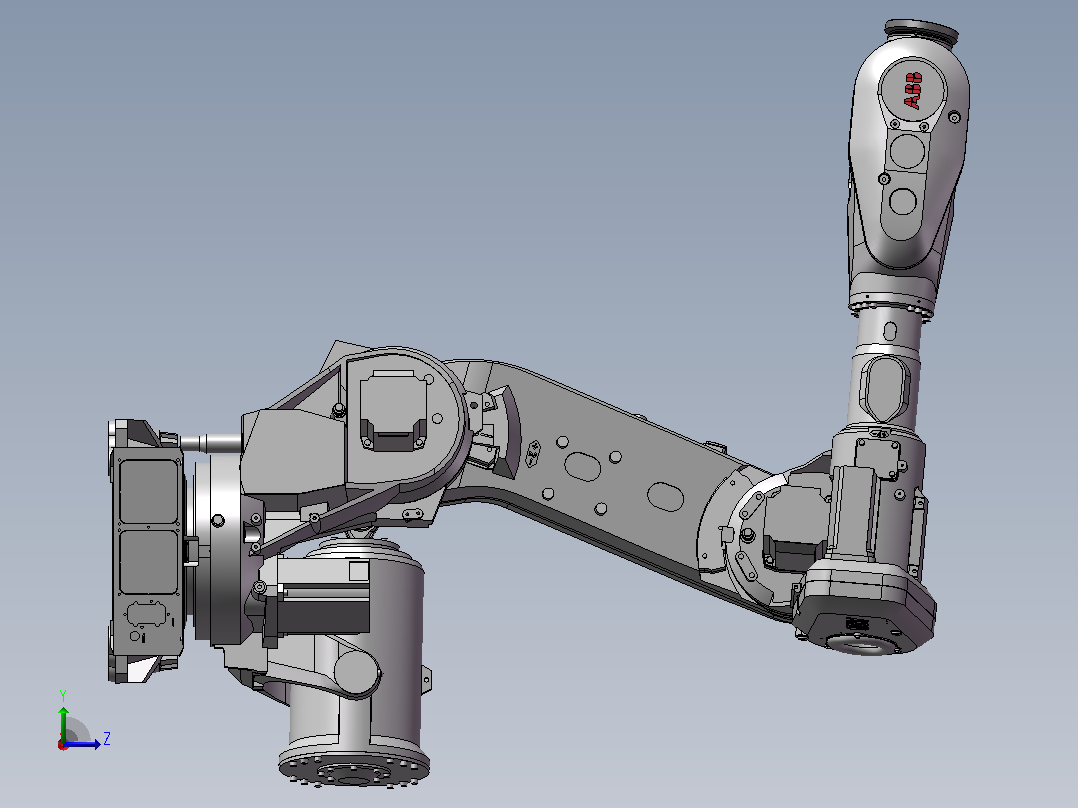Select the lower round cover on upper housing
The width and height of the screenshot is (1078, 808).
coord(903,201)
